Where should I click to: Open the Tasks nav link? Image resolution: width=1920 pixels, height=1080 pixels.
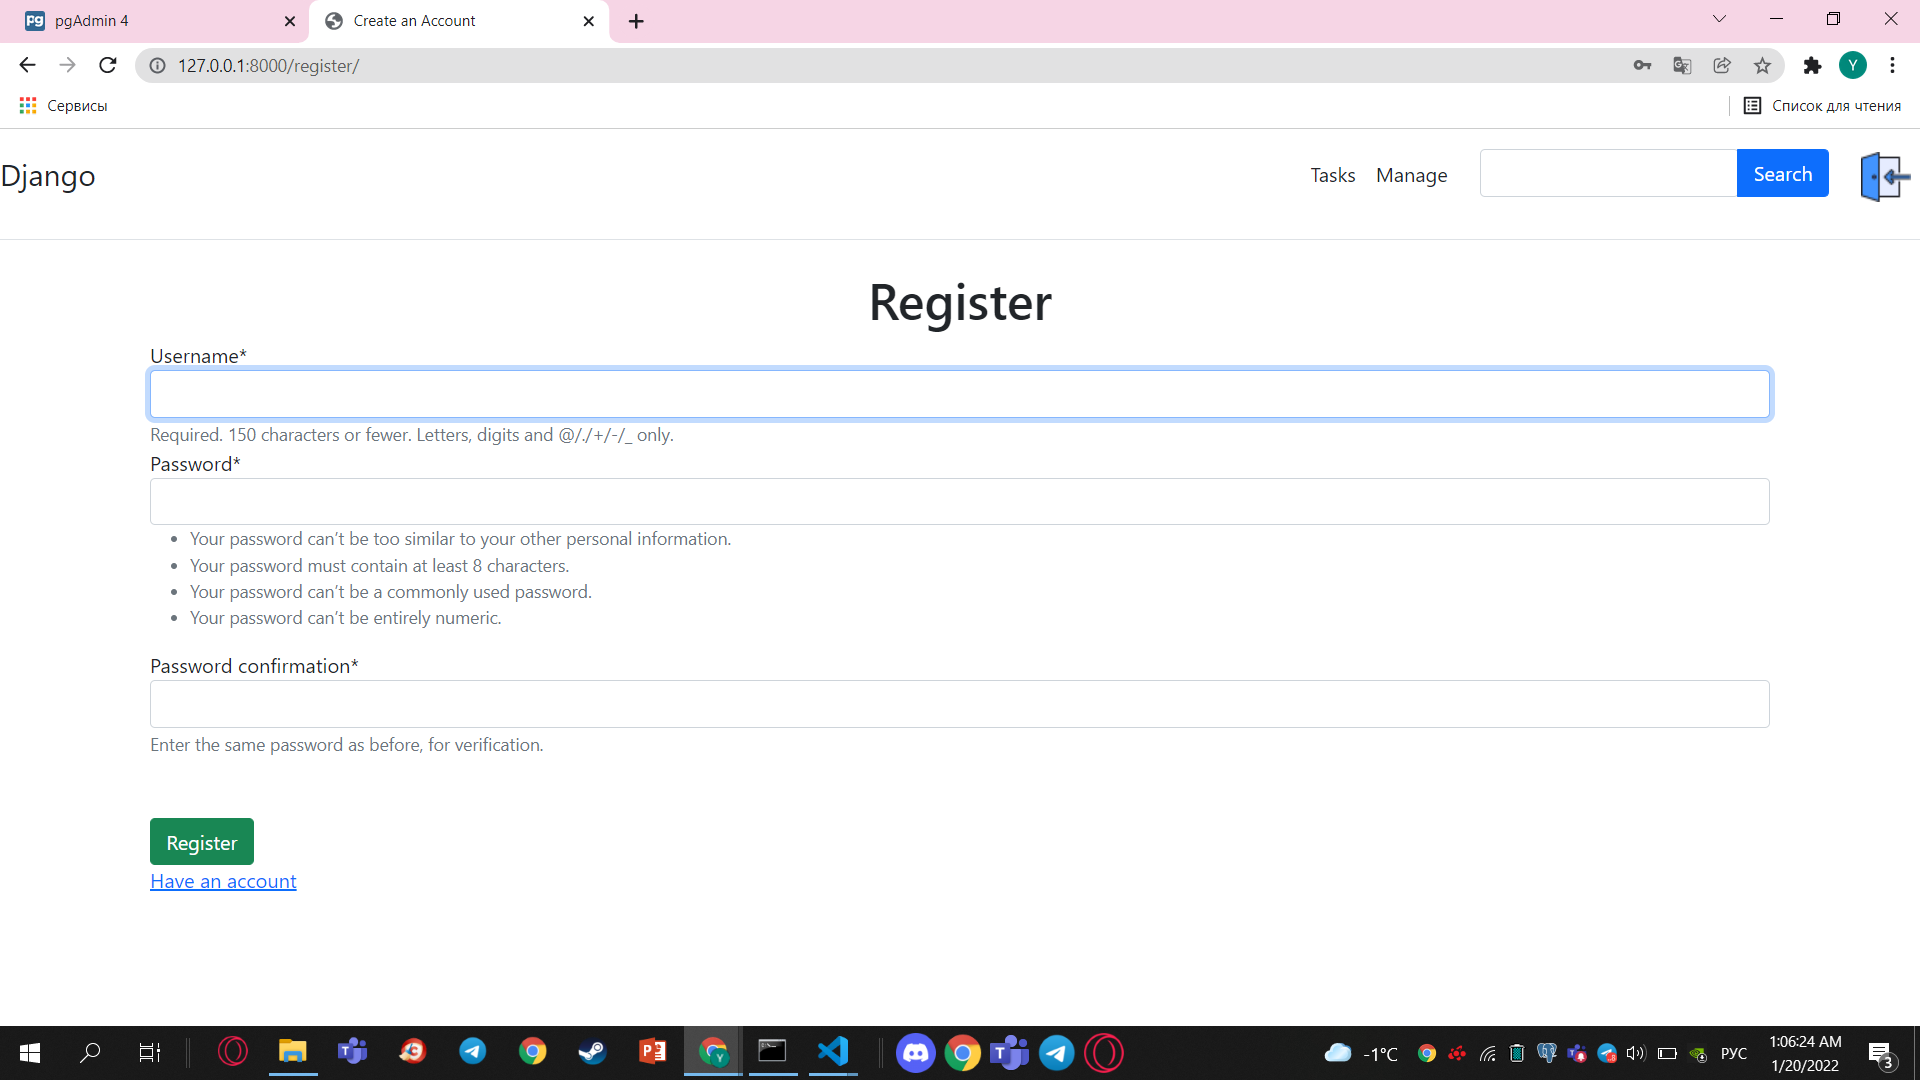point(1333,175)
